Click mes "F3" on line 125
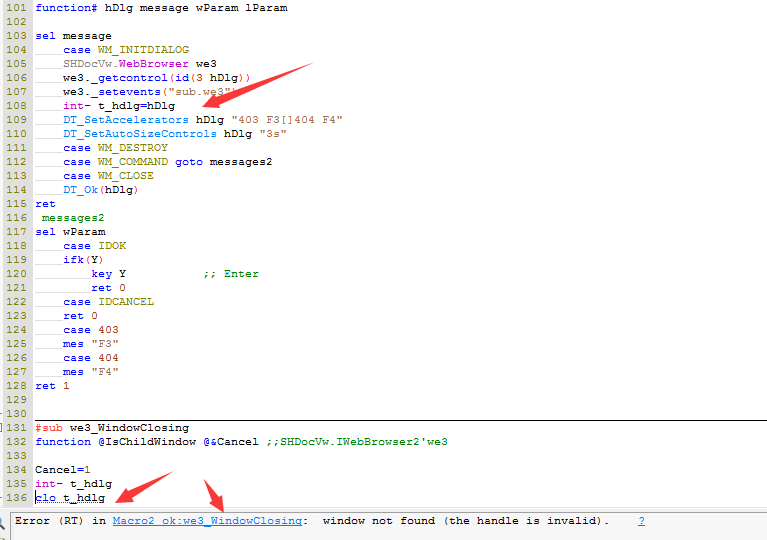 (x=91, y=344)
